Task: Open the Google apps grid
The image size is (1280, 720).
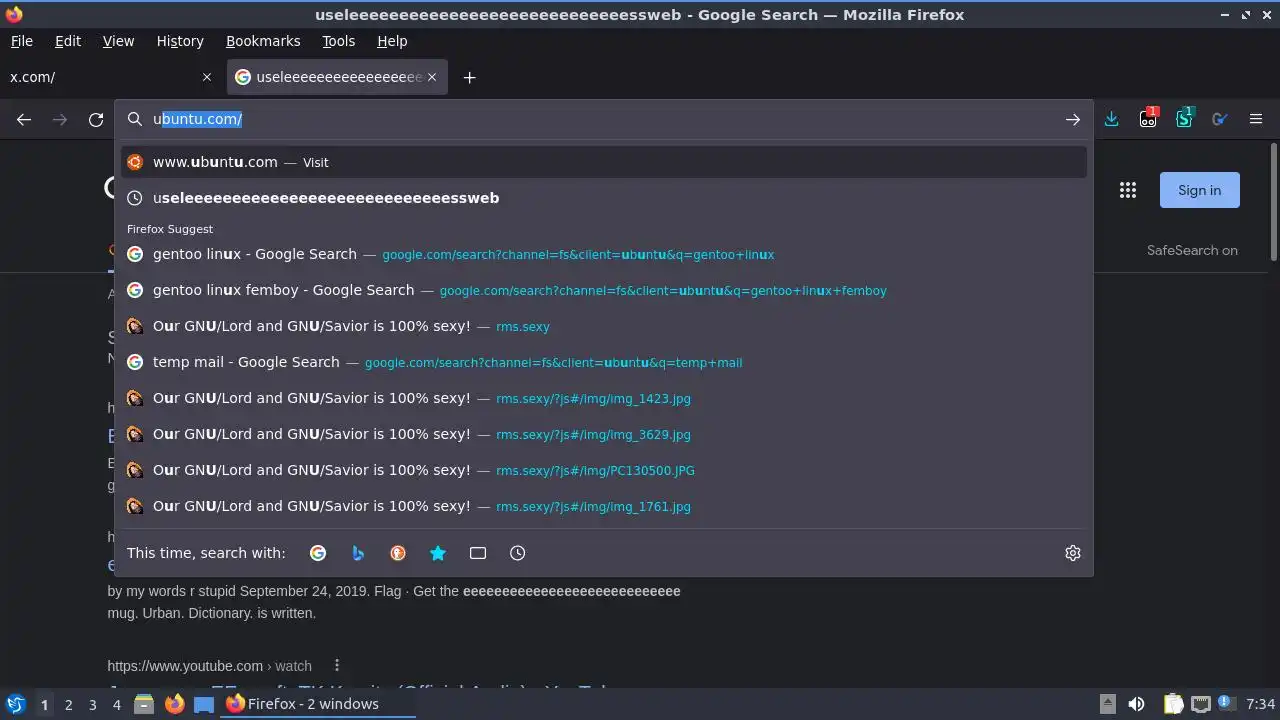Action: [1128, 190]
